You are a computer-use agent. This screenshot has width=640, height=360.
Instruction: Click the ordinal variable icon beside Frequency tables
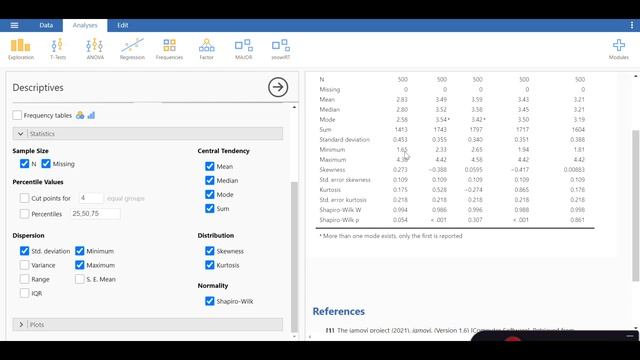(91, 116)
